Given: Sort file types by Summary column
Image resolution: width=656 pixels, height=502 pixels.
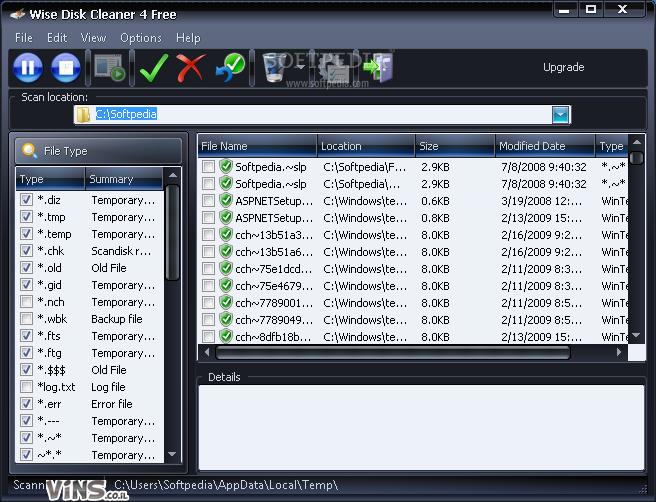Looking at the screenshot, I should click(x=124, y=179).
